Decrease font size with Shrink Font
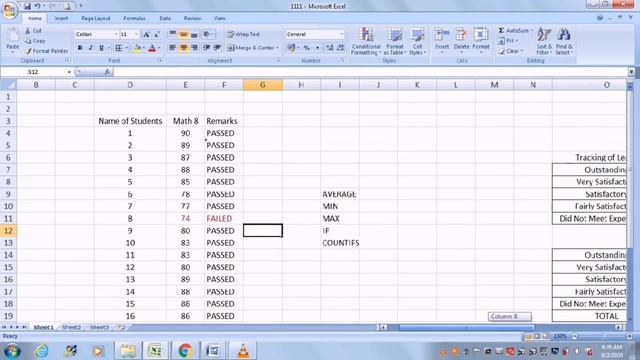The height and width of the screenshot is (360, 640). [157, 34]
